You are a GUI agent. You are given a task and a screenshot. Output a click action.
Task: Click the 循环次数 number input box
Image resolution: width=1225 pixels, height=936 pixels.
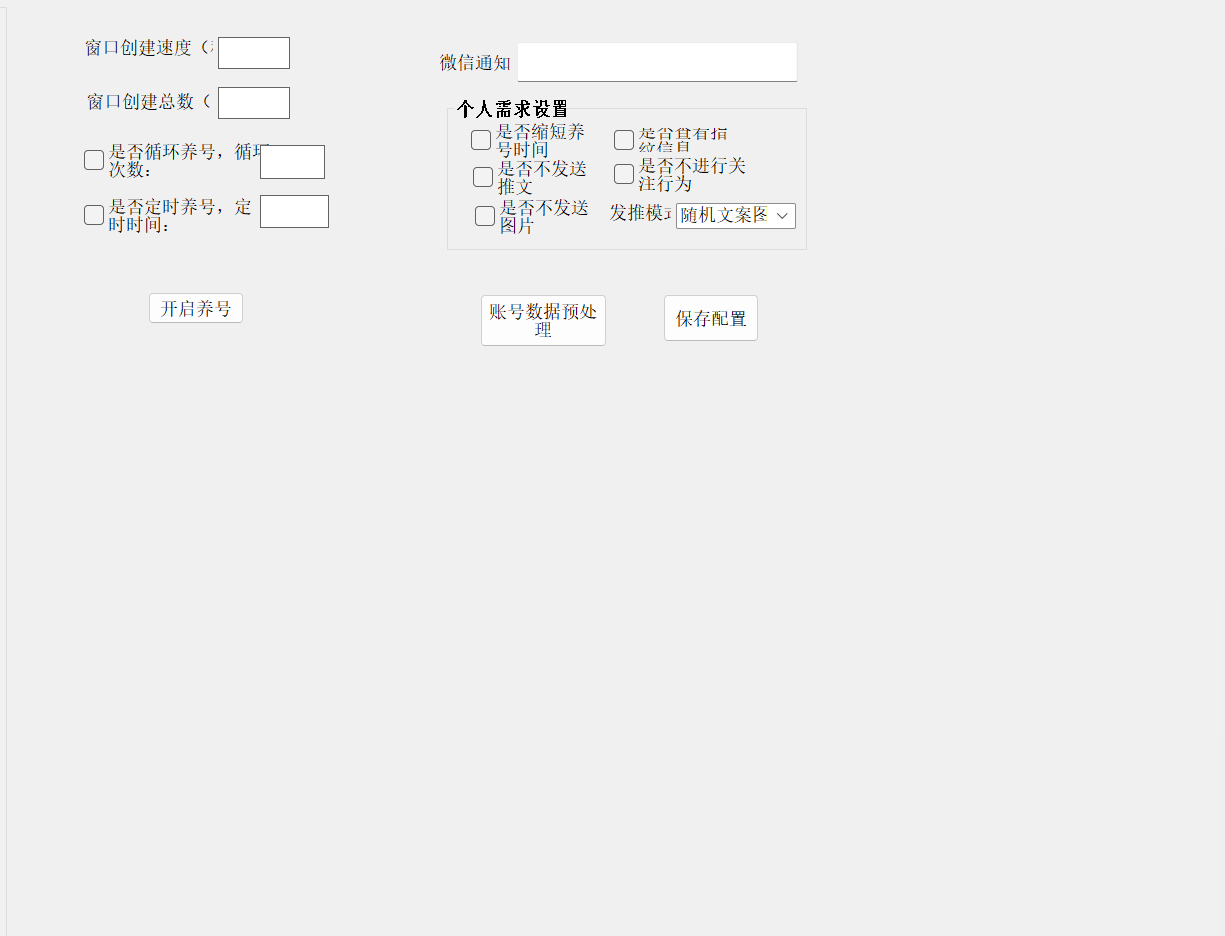pyautogui.click(x=292, y=162)
